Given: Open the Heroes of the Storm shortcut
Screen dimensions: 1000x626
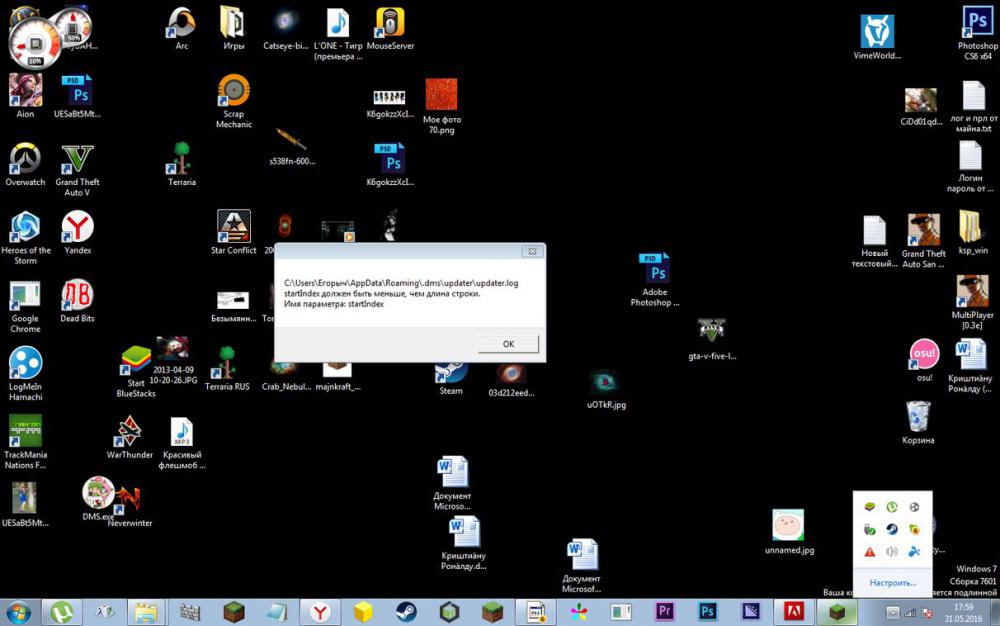Looking at the screenshot, I should pos(26,237).
